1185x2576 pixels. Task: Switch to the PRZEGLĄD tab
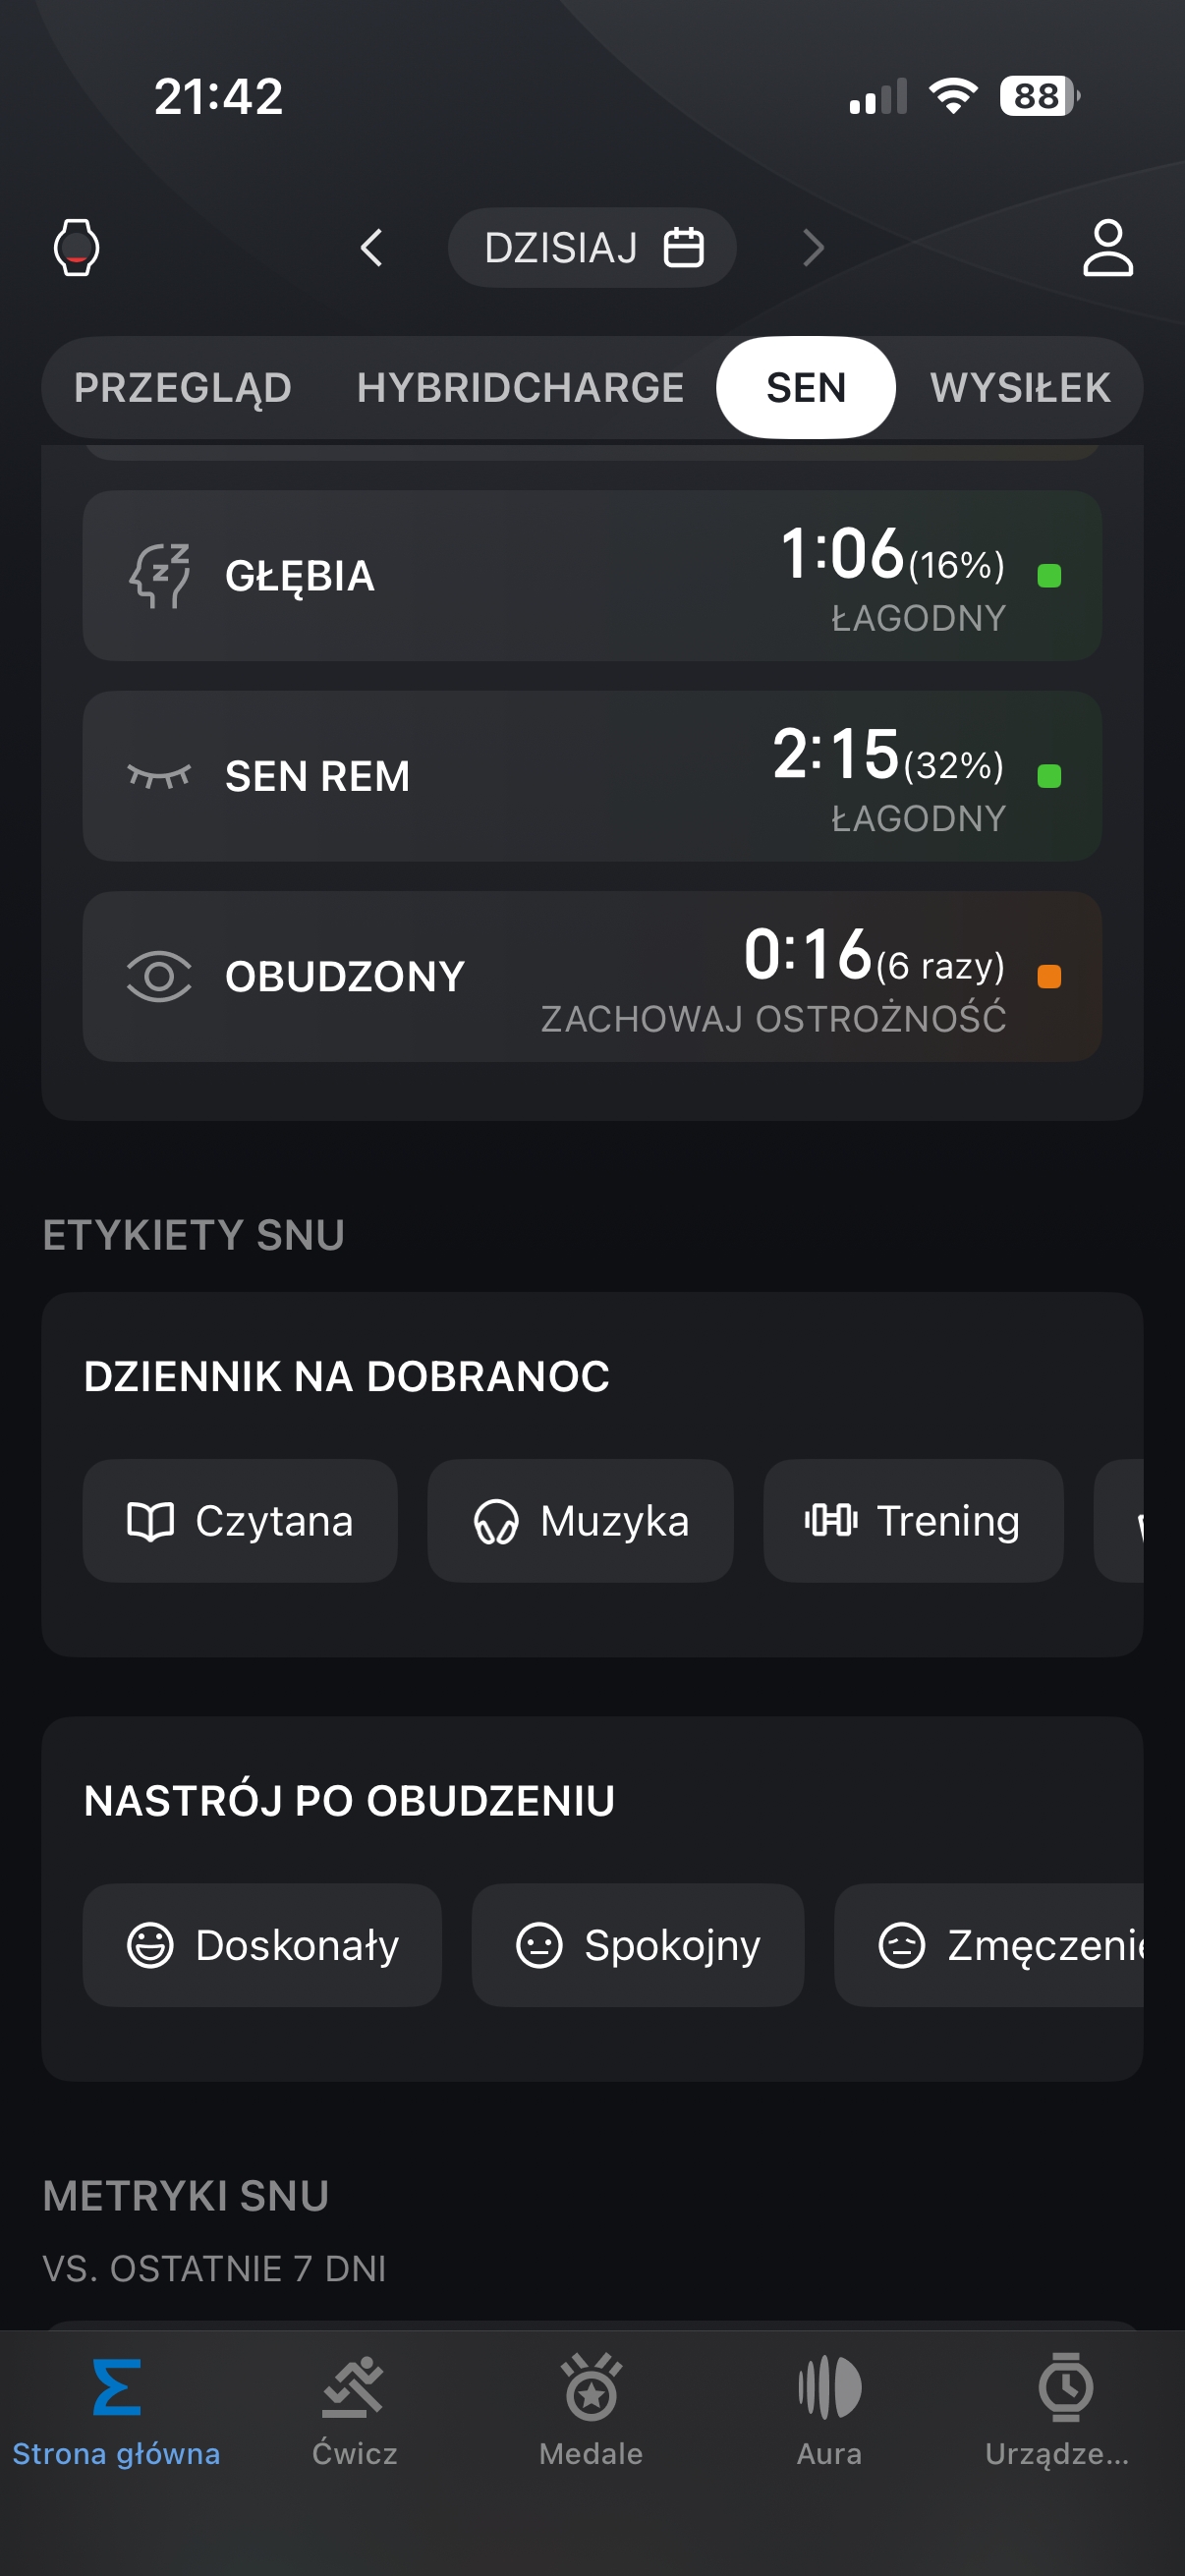point(182,388)
